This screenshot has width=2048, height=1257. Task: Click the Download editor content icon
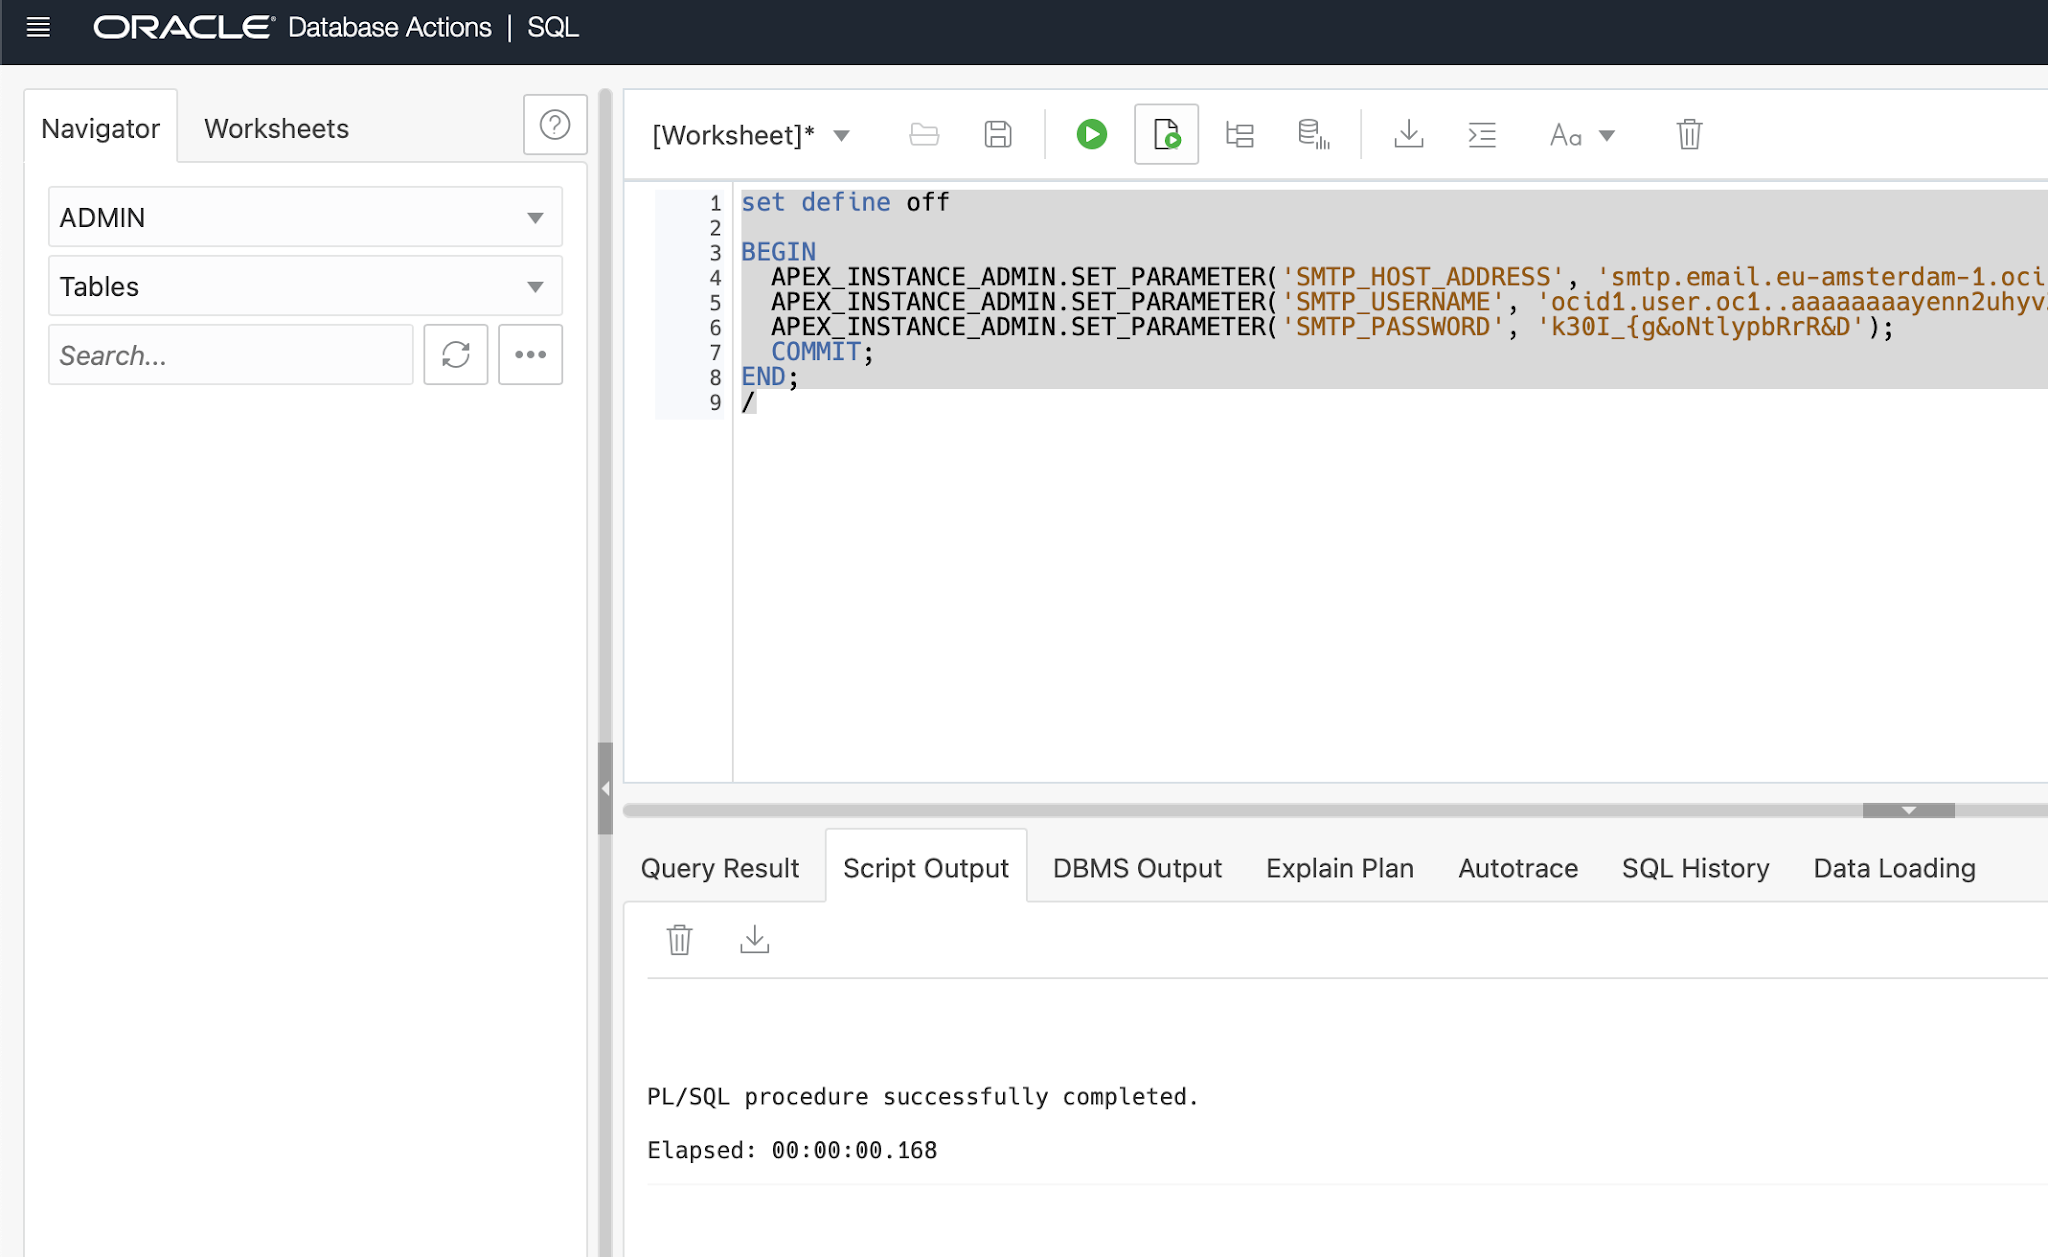(1408, 134)
